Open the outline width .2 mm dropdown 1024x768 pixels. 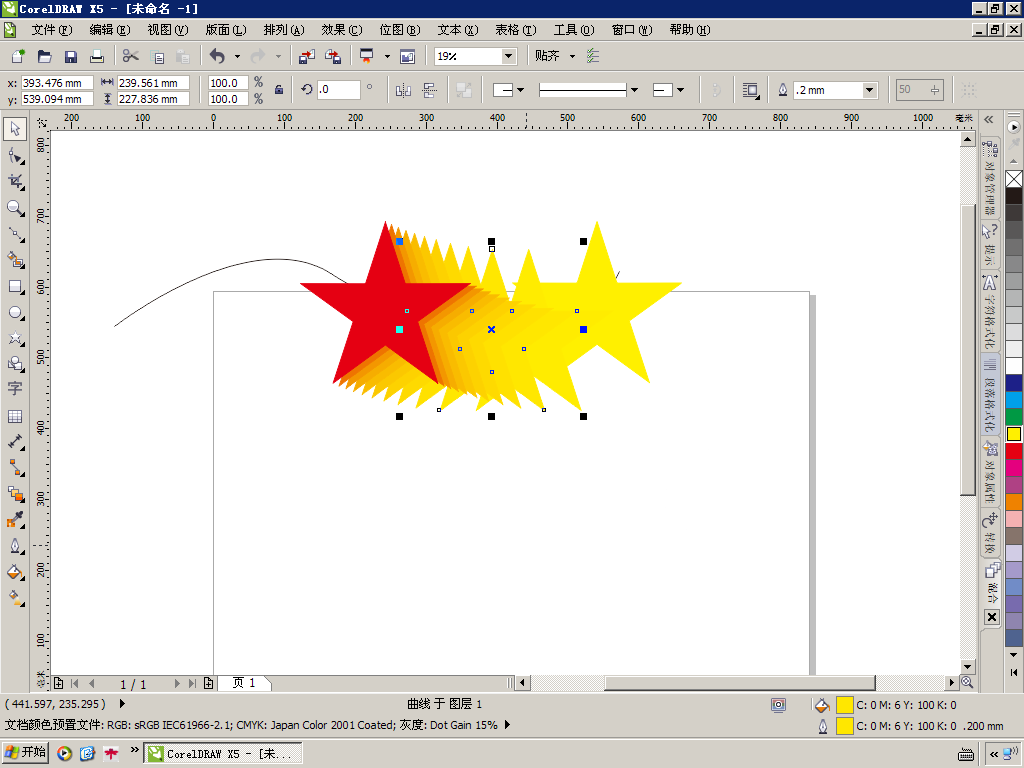[869, 90]
